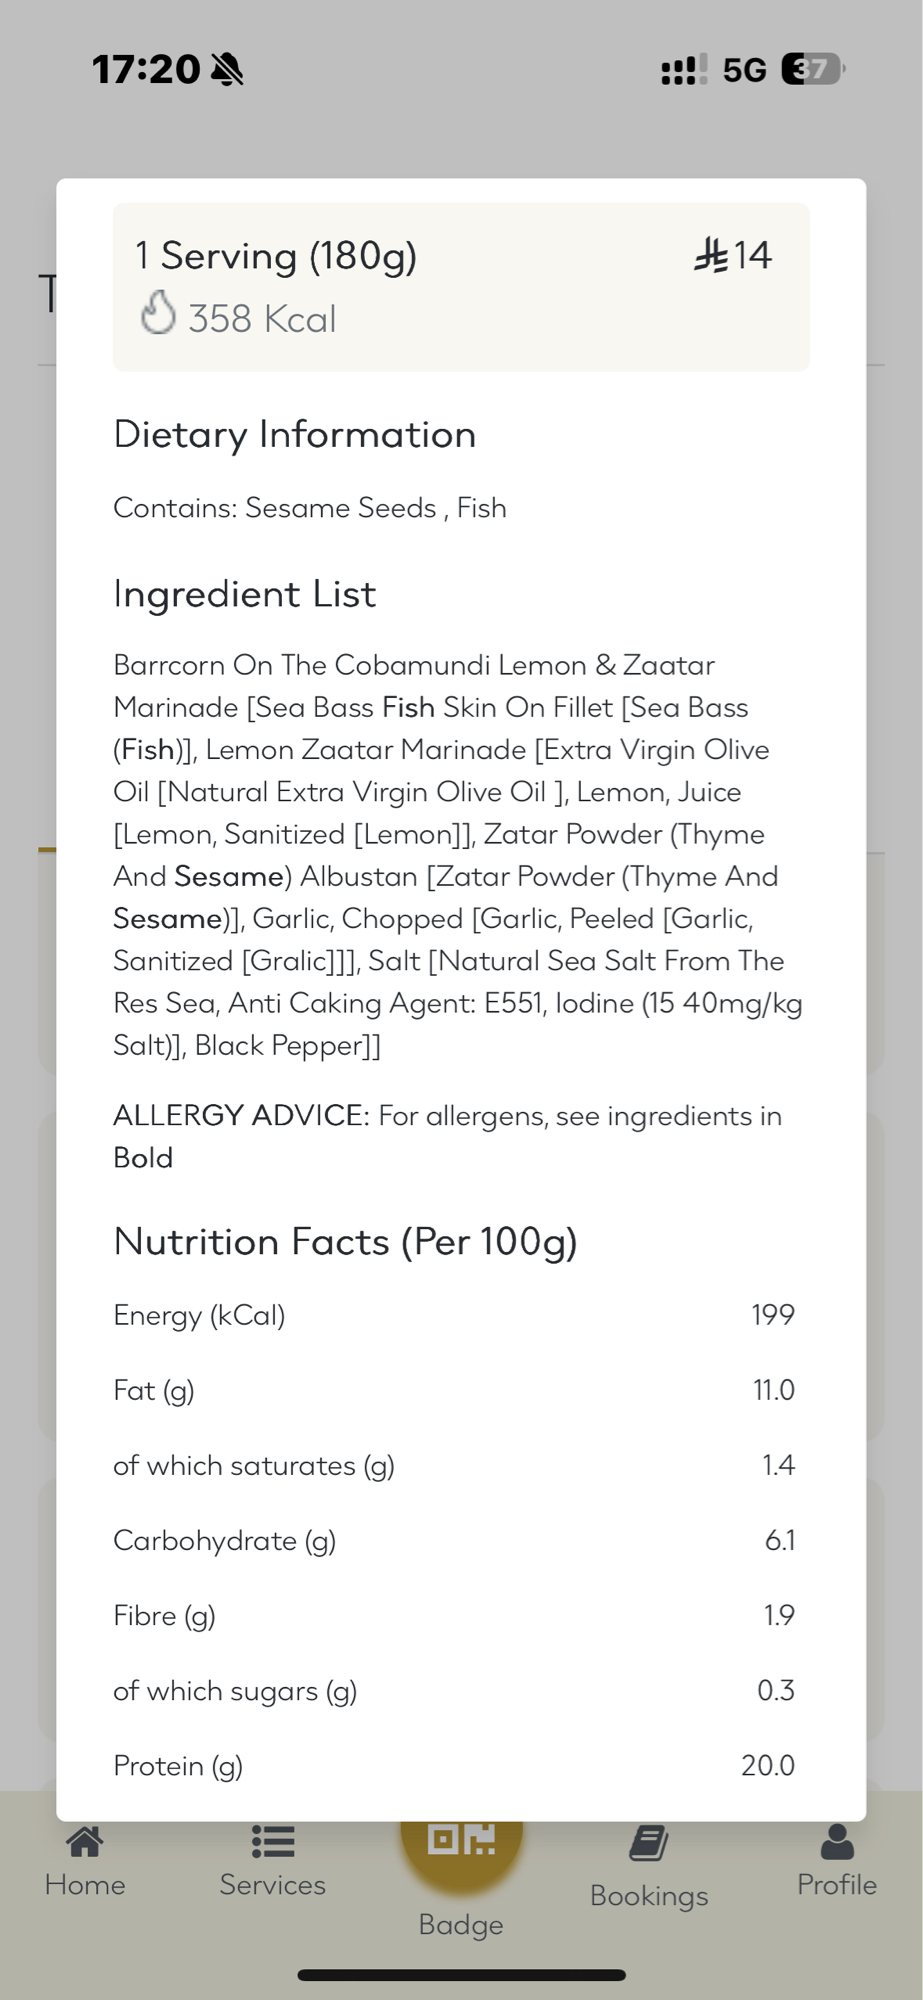Image resolution: width=923 pixels, height=2000 pixels.
Task: Open the Profile tab label
Action: [837, 1885]
